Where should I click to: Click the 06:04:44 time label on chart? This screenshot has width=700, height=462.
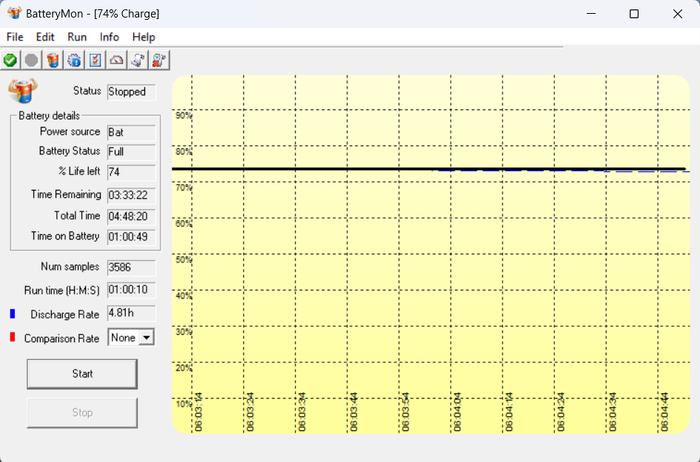click(x=664, y=412)
